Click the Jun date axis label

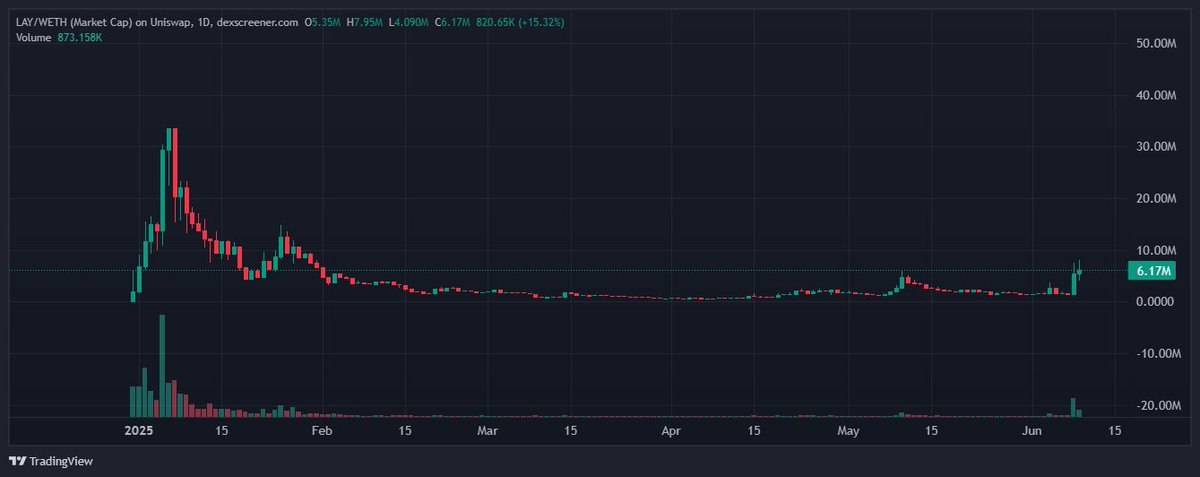1032,431
